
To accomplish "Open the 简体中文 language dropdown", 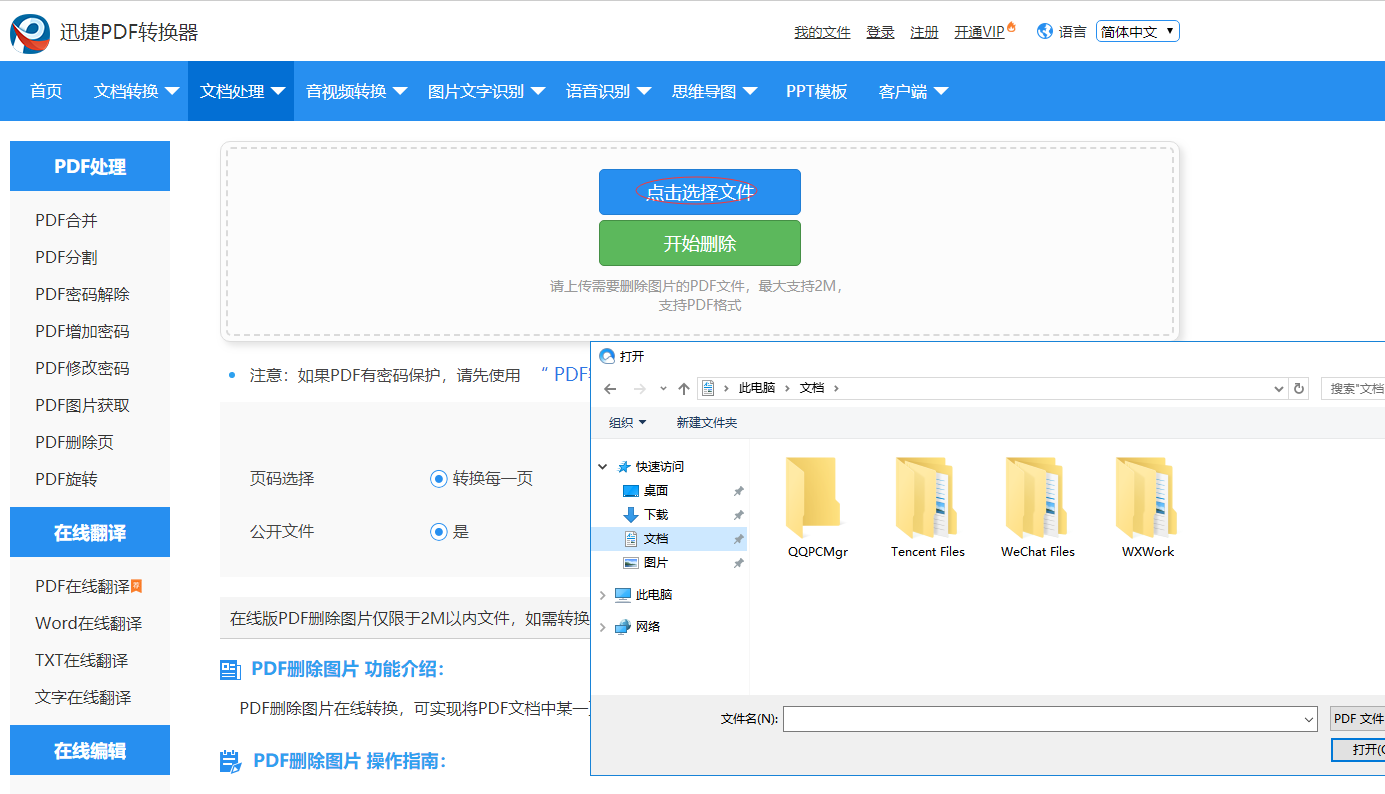I will pyautogui.click(x=1138, y=31).
